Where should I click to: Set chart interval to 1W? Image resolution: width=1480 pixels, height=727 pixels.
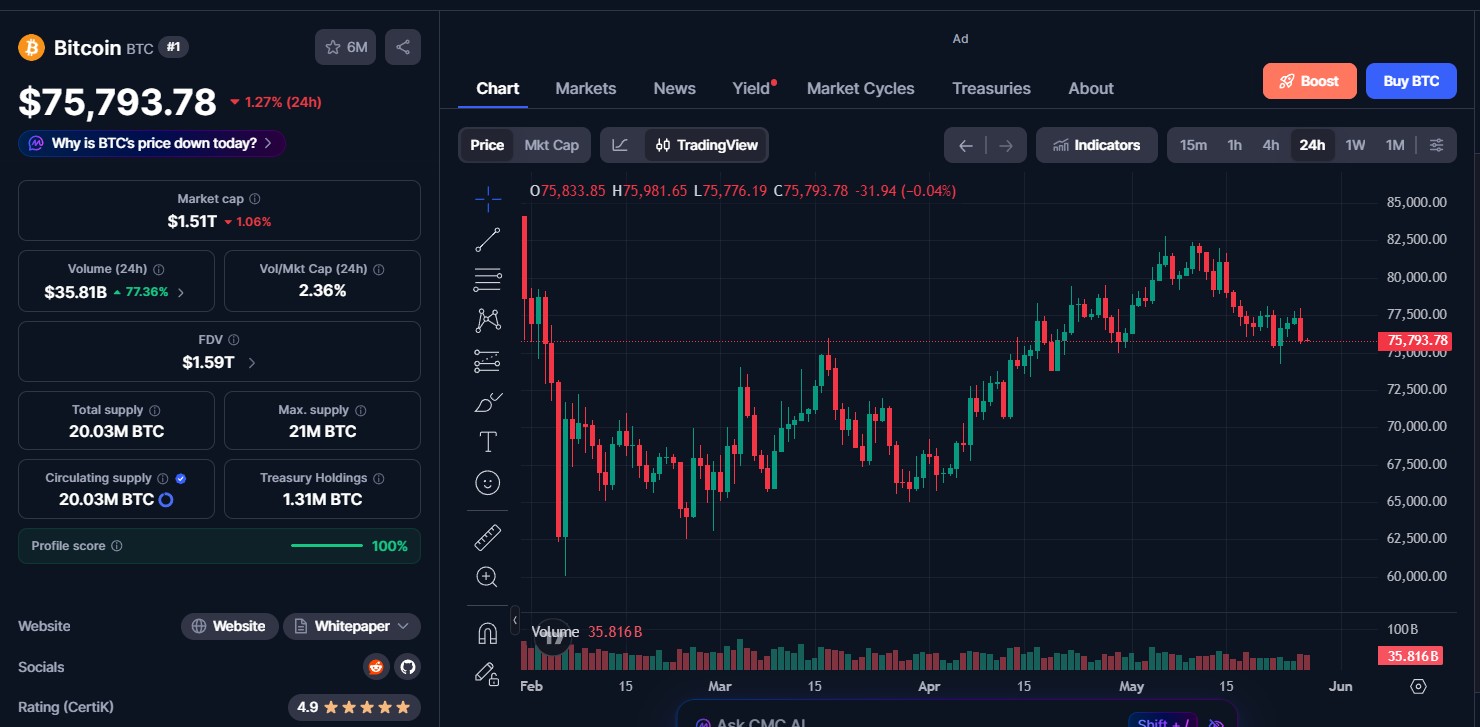point(1355,145)
